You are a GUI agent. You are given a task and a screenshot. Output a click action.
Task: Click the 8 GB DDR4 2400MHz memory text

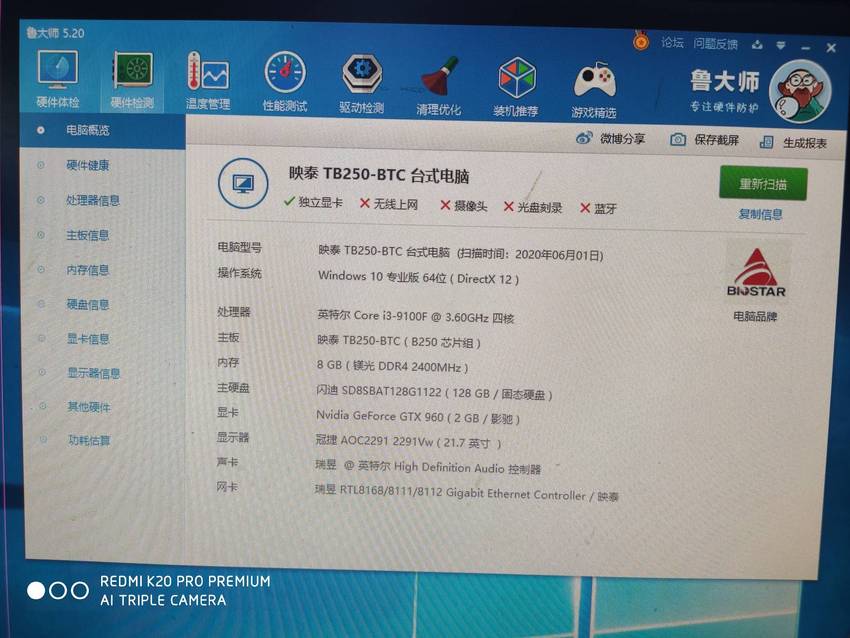[392, 366]
